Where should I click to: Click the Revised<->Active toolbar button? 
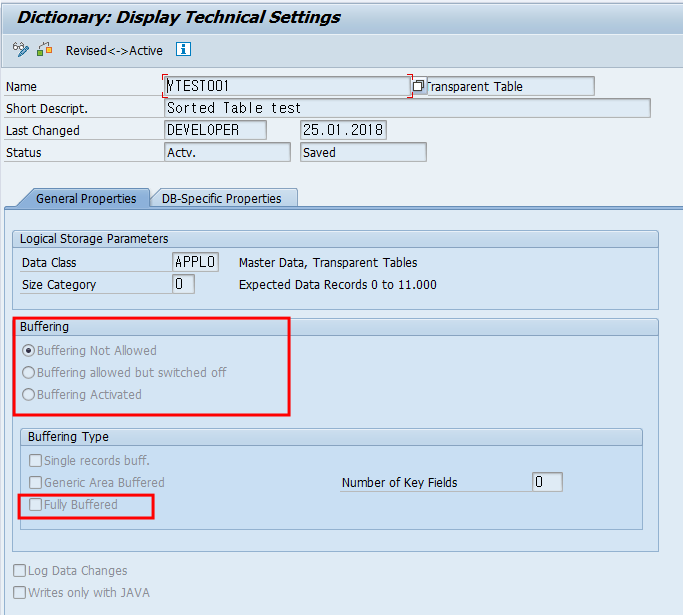(114, 51)
